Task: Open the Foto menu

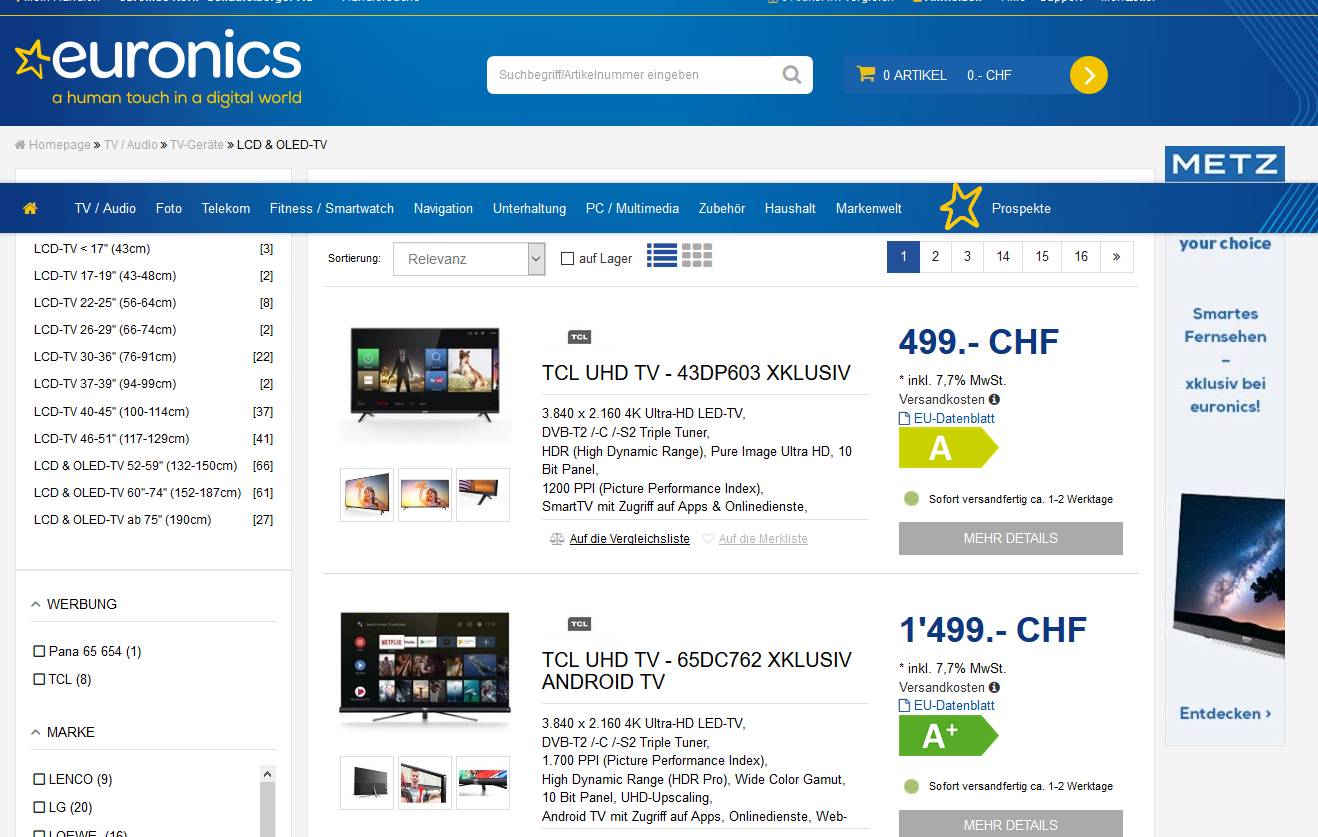Action: pos(169,208)
